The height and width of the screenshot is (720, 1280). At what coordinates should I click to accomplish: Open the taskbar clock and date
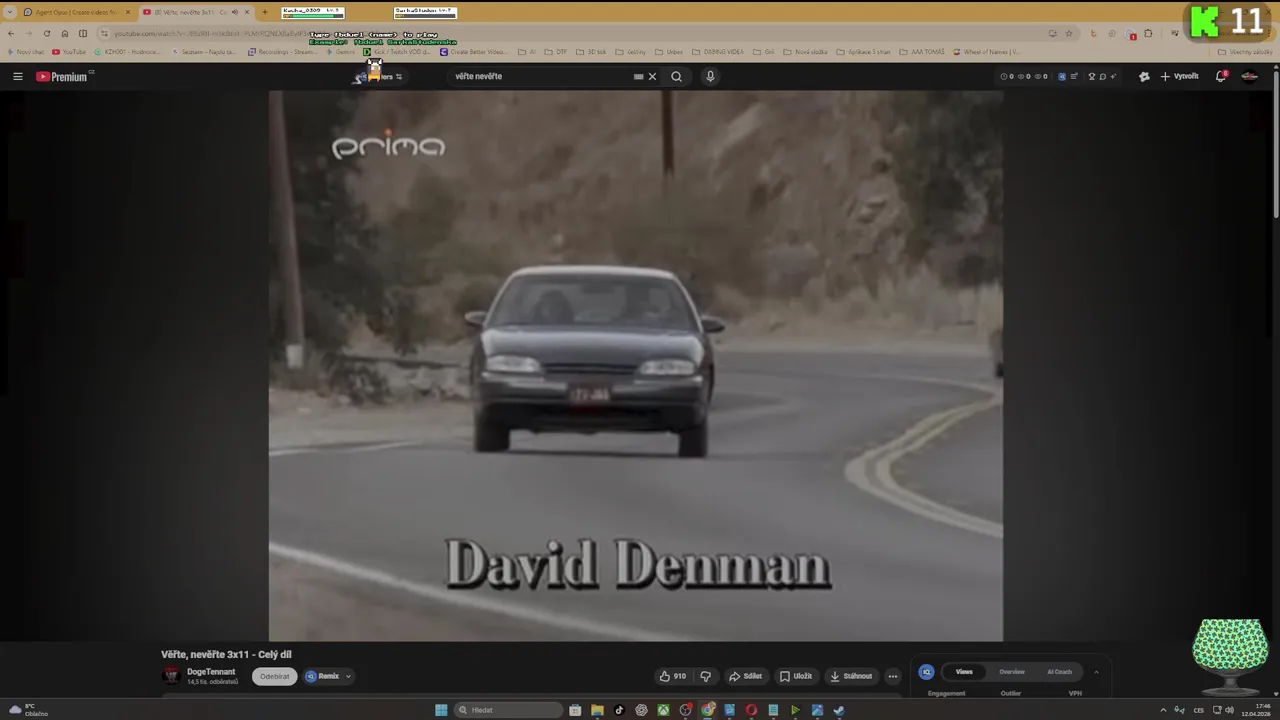click(x=1258, y=710)
